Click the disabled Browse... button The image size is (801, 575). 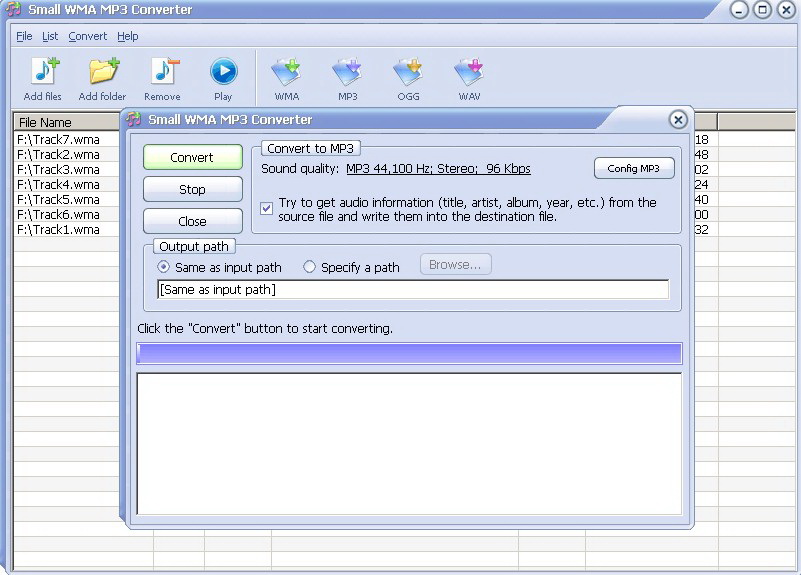455,265
